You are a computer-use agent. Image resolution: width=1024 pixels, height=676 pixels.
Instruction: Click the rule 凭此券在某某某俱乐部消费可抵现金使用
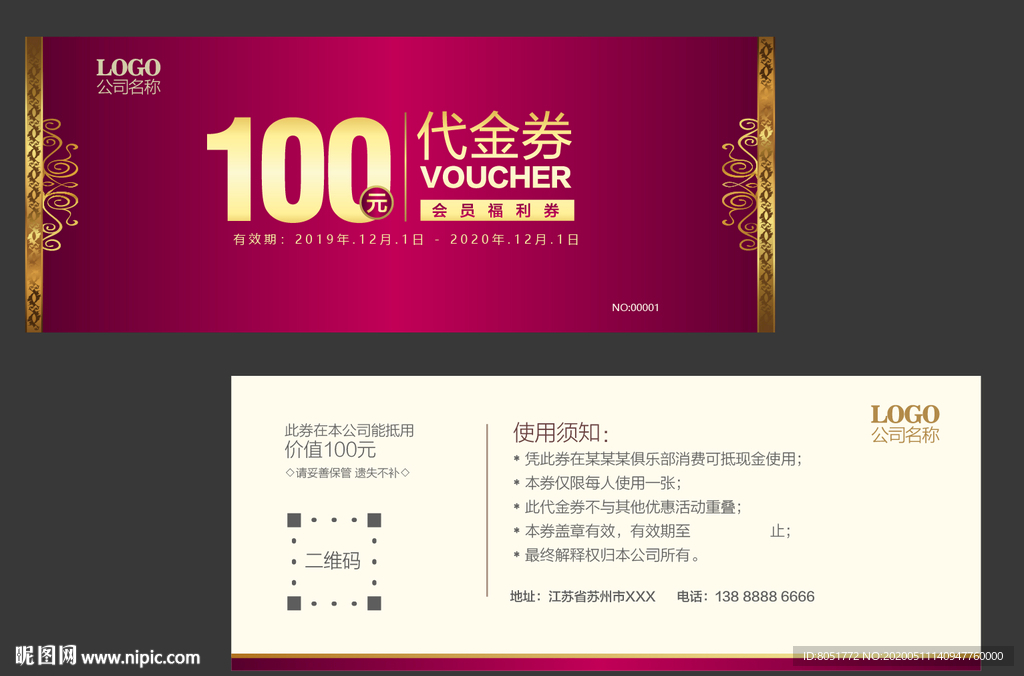(x=658, y=459)
